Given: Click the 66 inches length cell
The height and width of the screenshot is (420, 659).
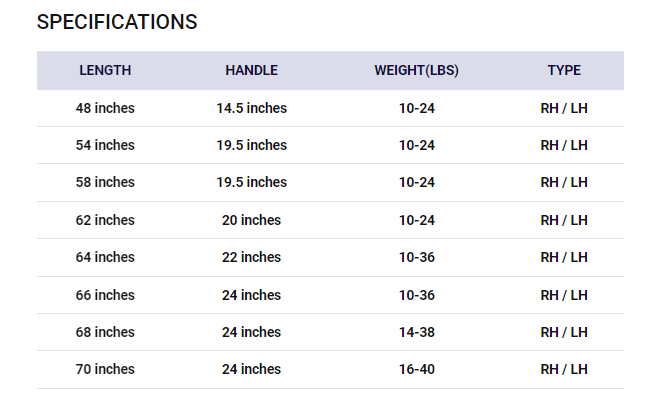Looking at the screenshot, I should point(105,295).
